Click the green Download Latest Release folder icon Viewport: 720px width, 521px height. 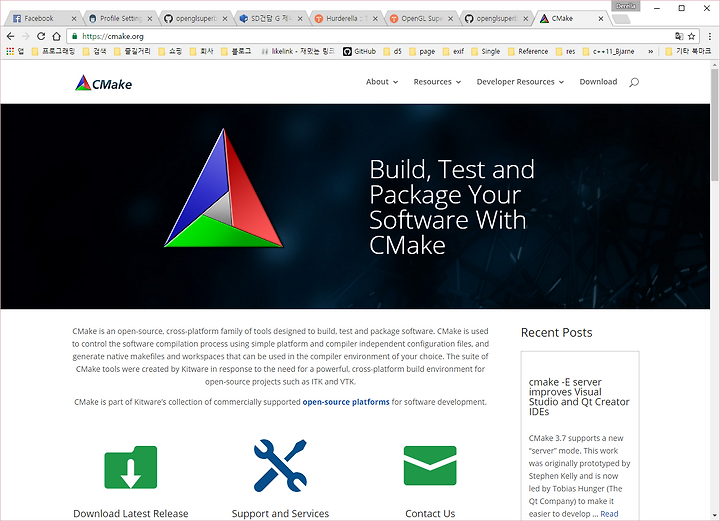coord(131,467)
